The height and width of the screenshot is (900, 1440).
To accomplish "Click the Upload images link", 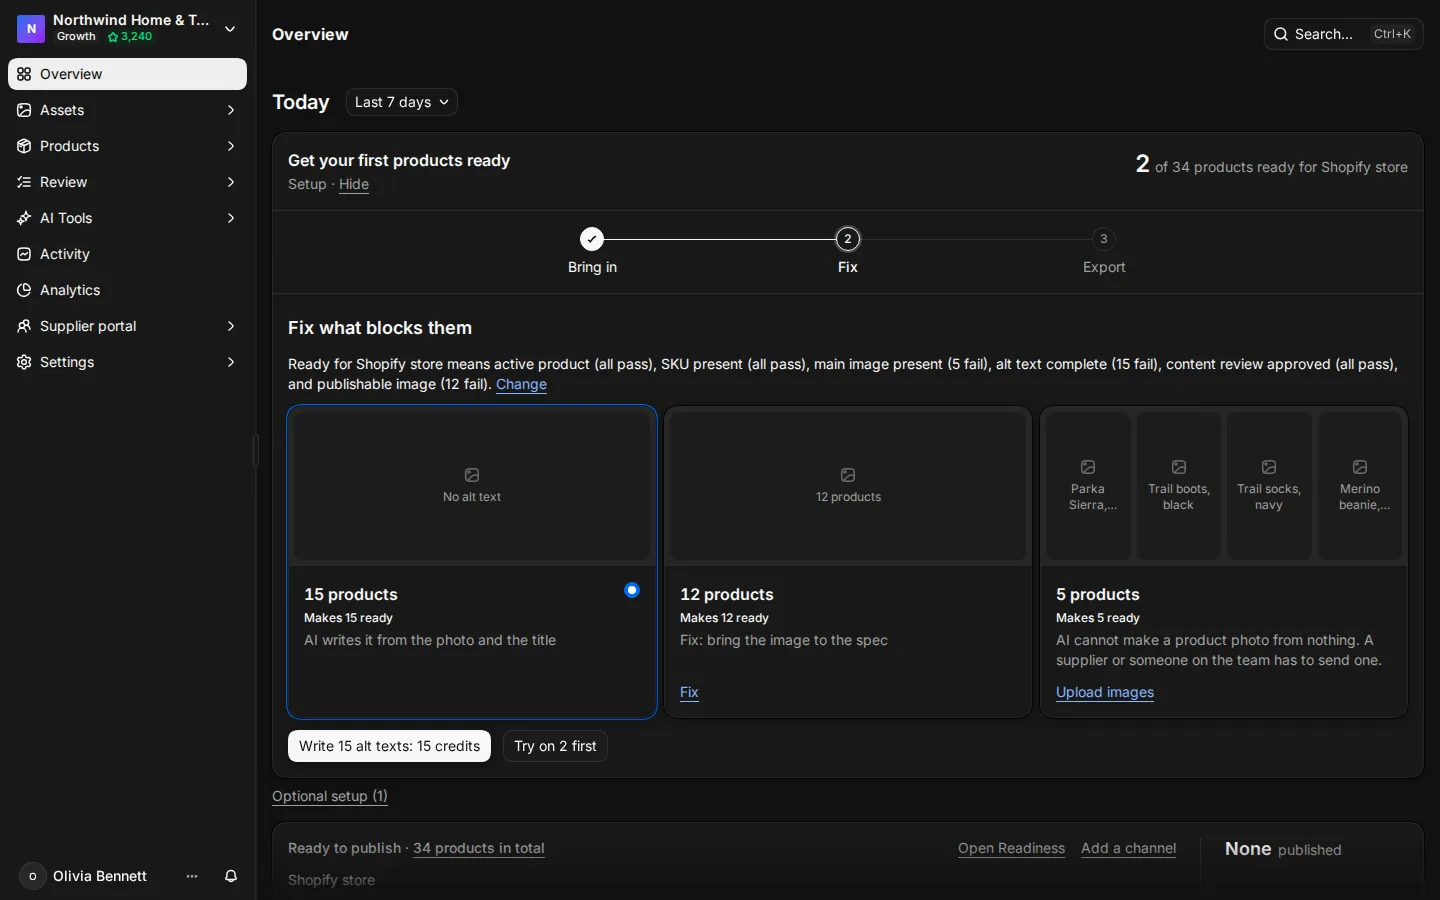I will tap(1105, 692).
